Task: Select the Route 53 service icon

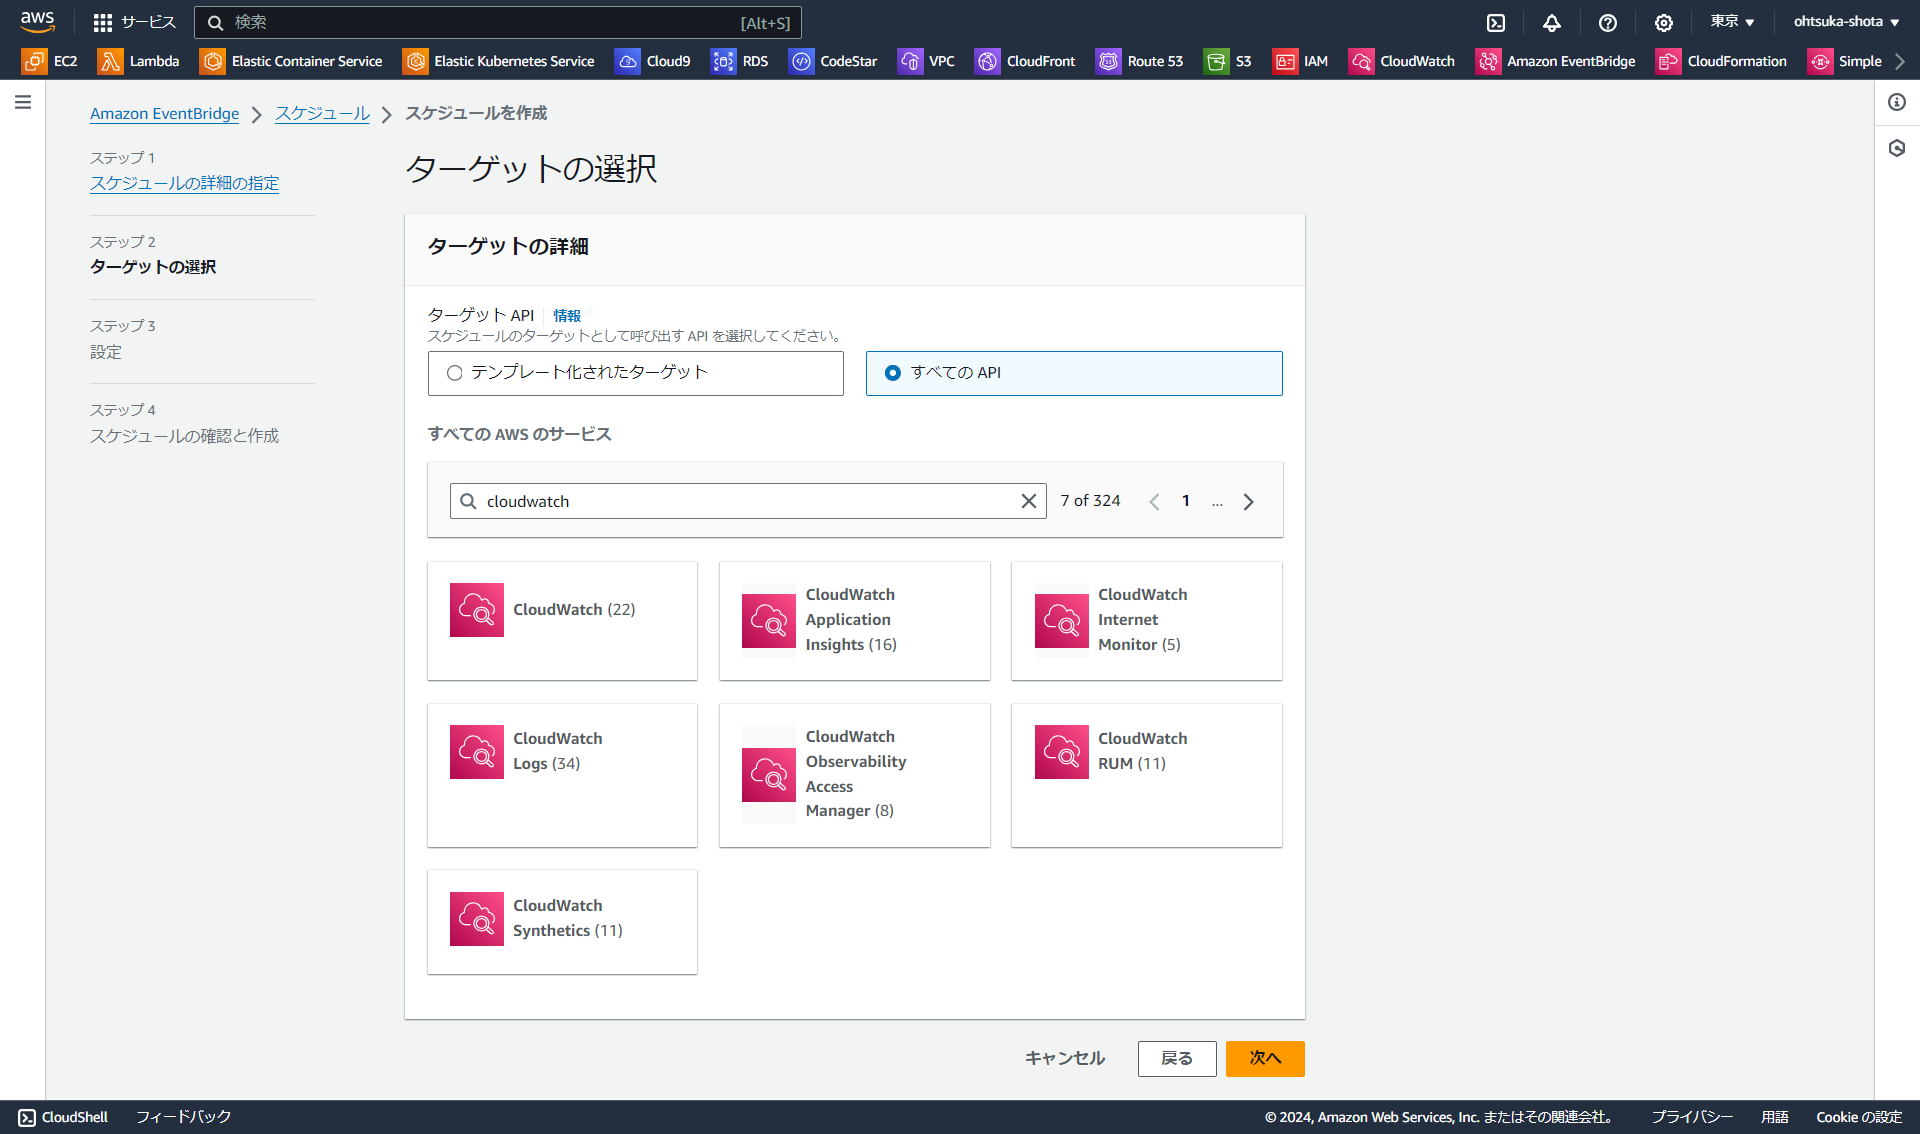Action: click(1108, 61)
